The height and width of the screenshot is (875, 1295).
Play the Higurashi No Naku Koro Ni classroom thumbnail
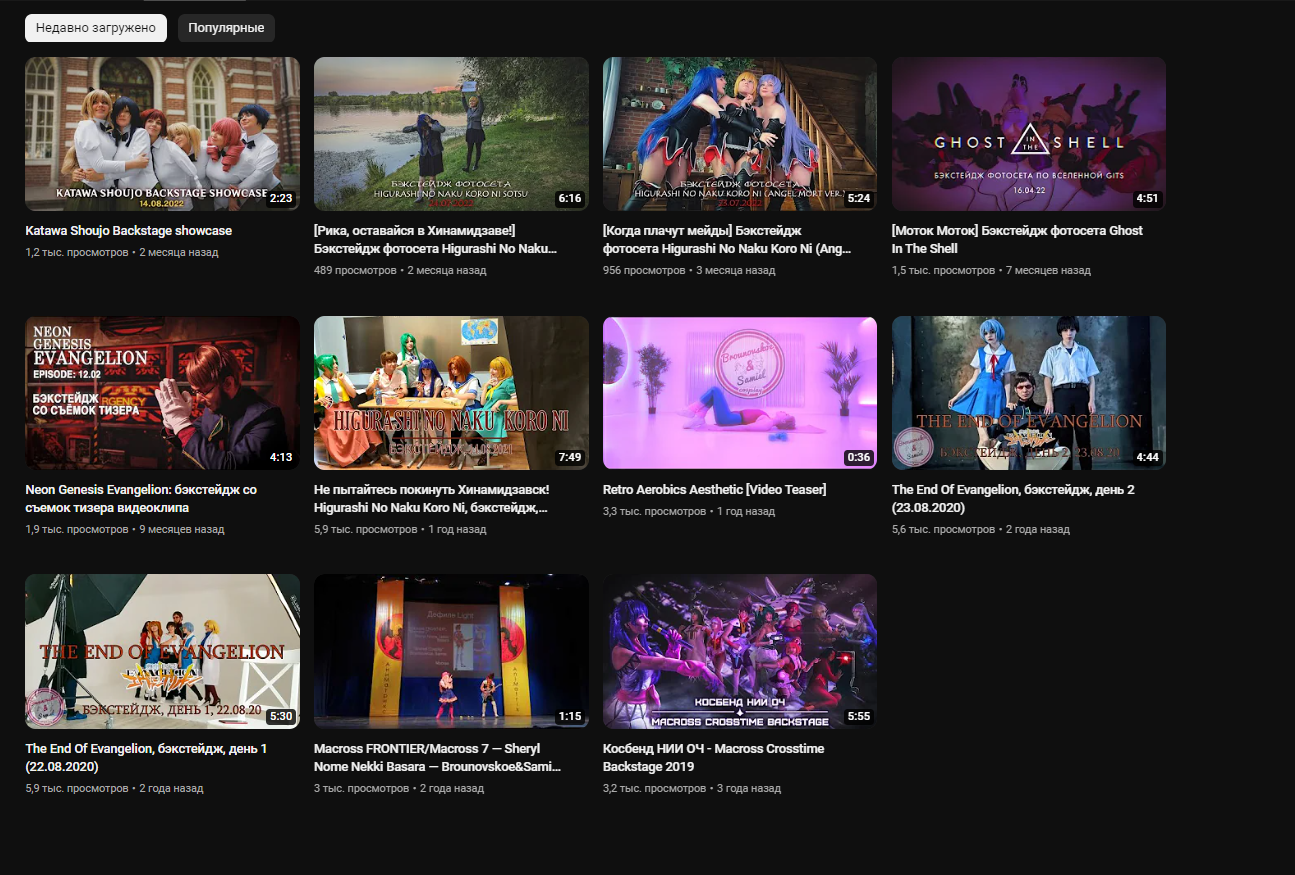click(451, 393)
